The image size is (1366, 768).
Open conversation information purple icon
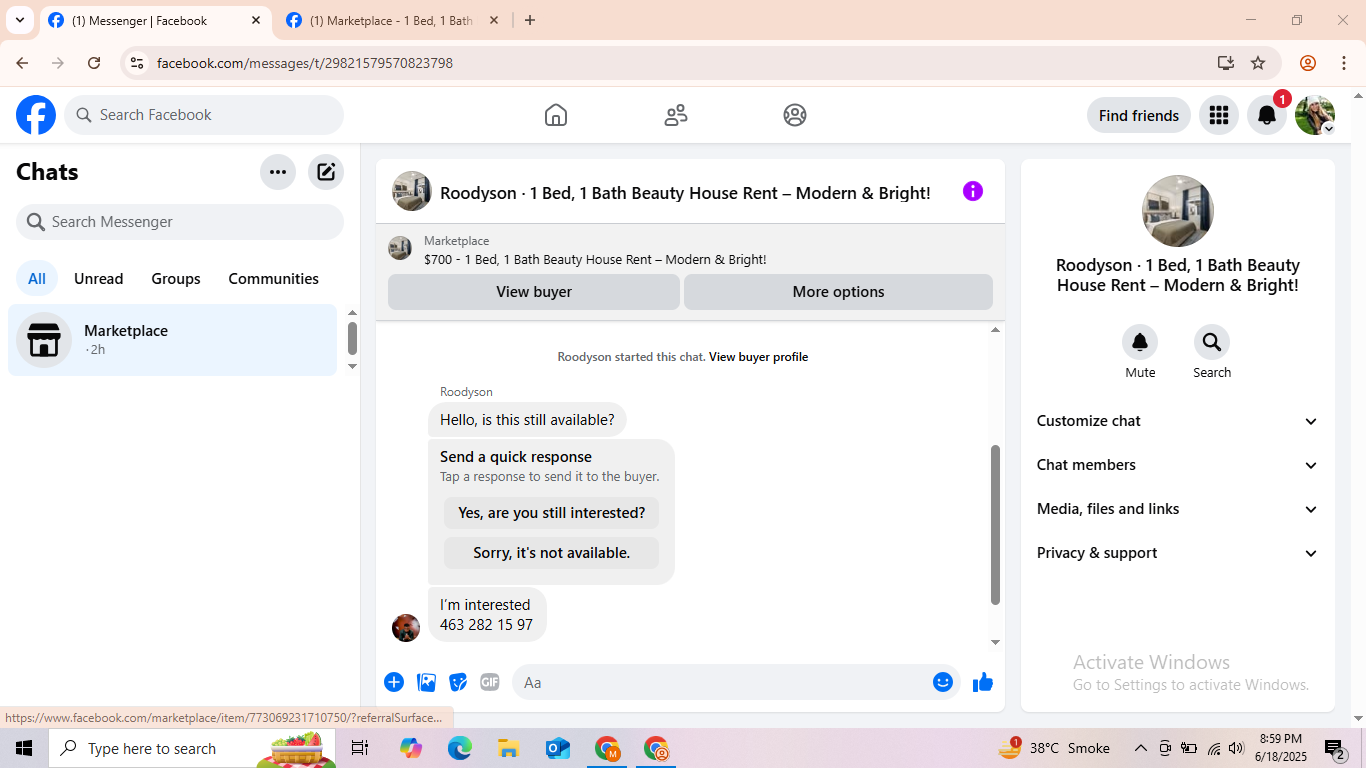973,191
